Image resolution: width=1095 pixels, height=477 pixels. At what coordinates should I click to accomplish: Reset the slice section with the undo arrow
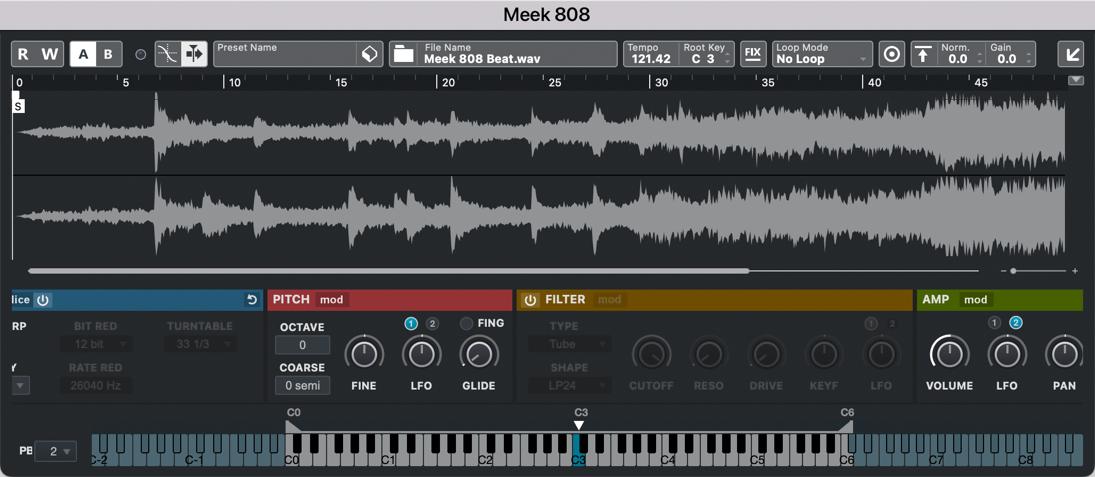coord(252,300)
